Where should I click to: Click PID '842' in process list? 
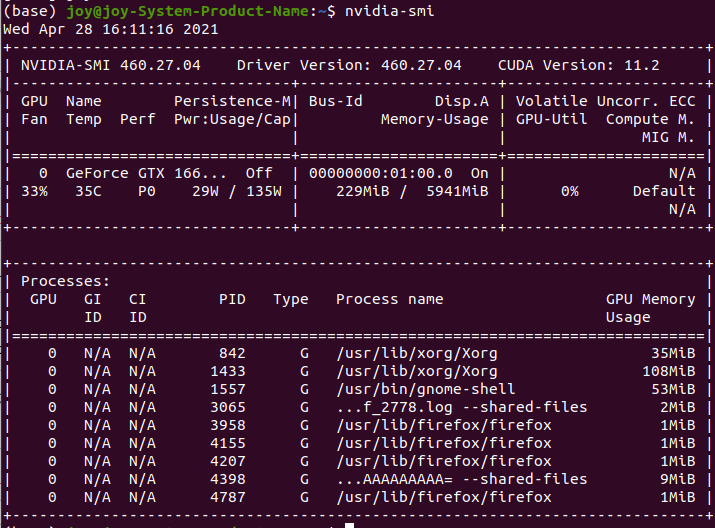[232, 353]
